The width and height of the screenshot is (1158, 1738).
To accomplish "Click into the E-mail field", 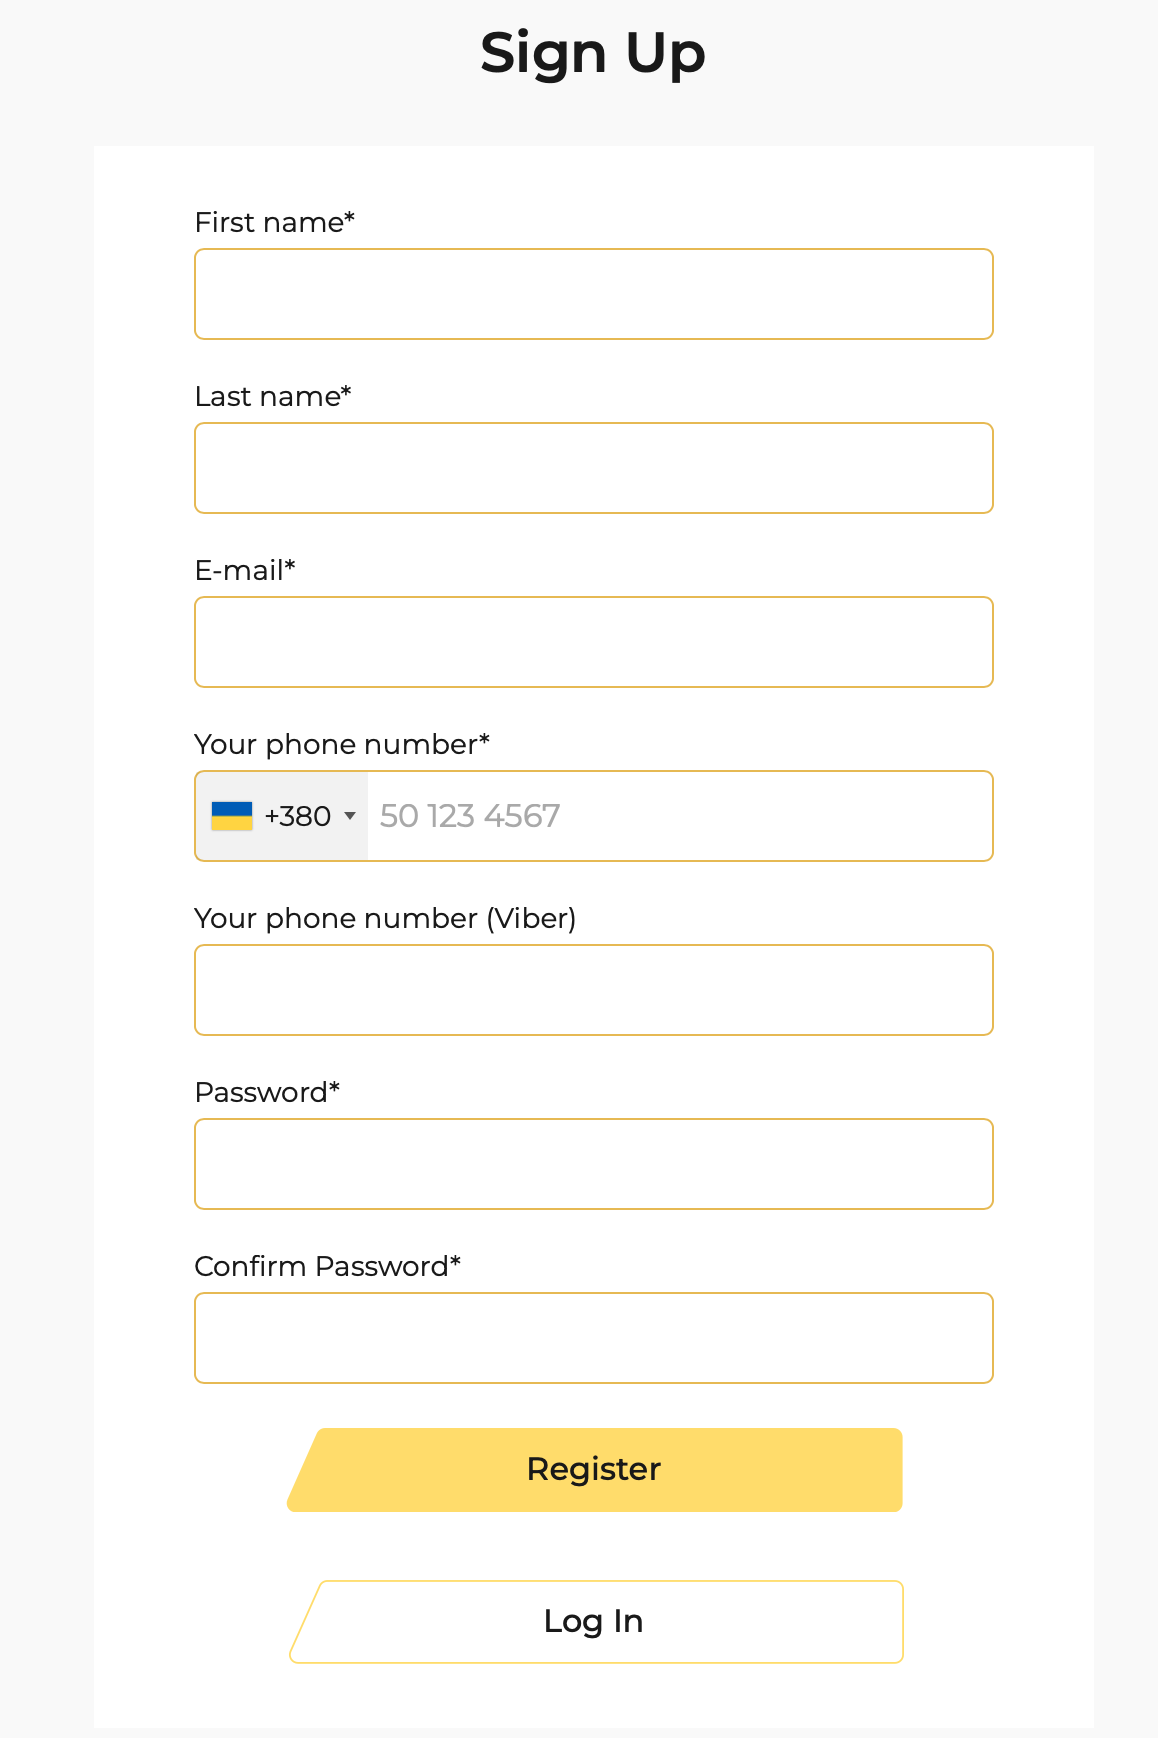I will [x=594, y=642].
